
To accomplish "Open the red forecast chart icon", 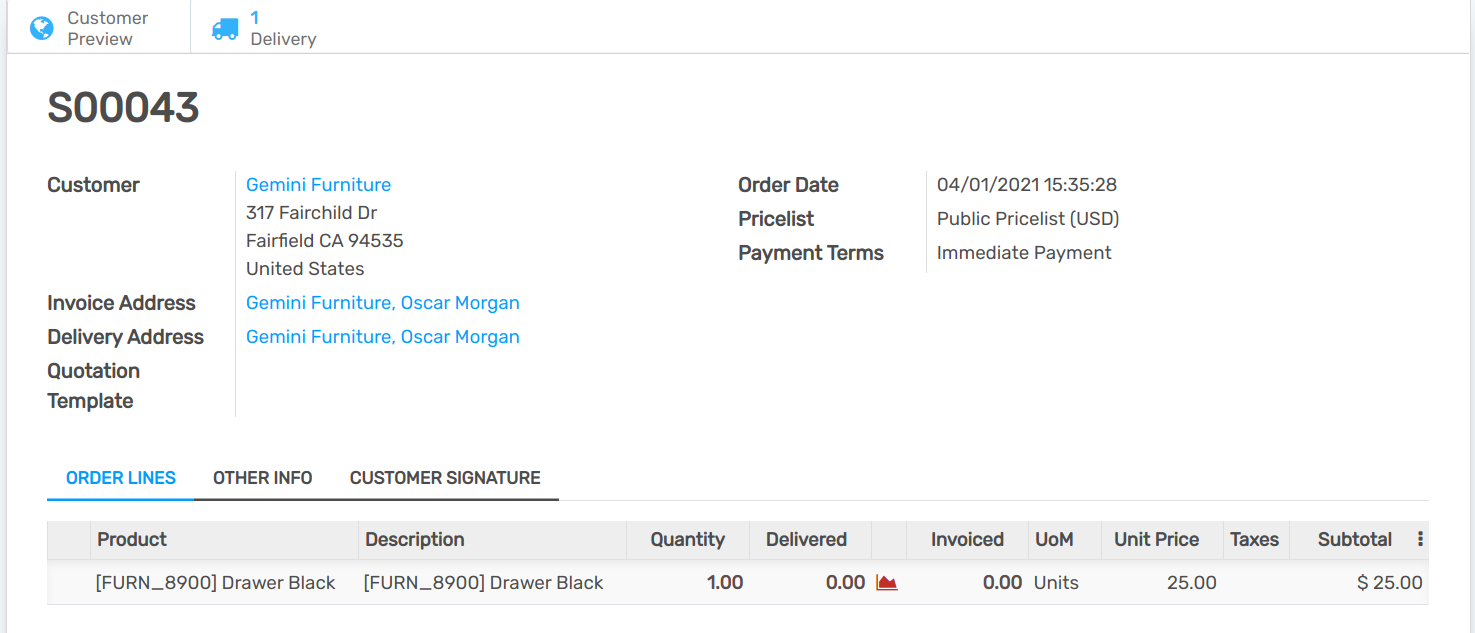I will point(886,582).
